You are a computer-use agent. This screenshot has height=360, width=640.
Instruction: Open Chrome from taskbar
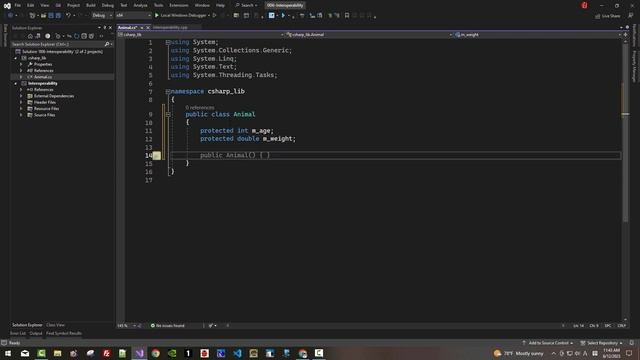[156, 353]
